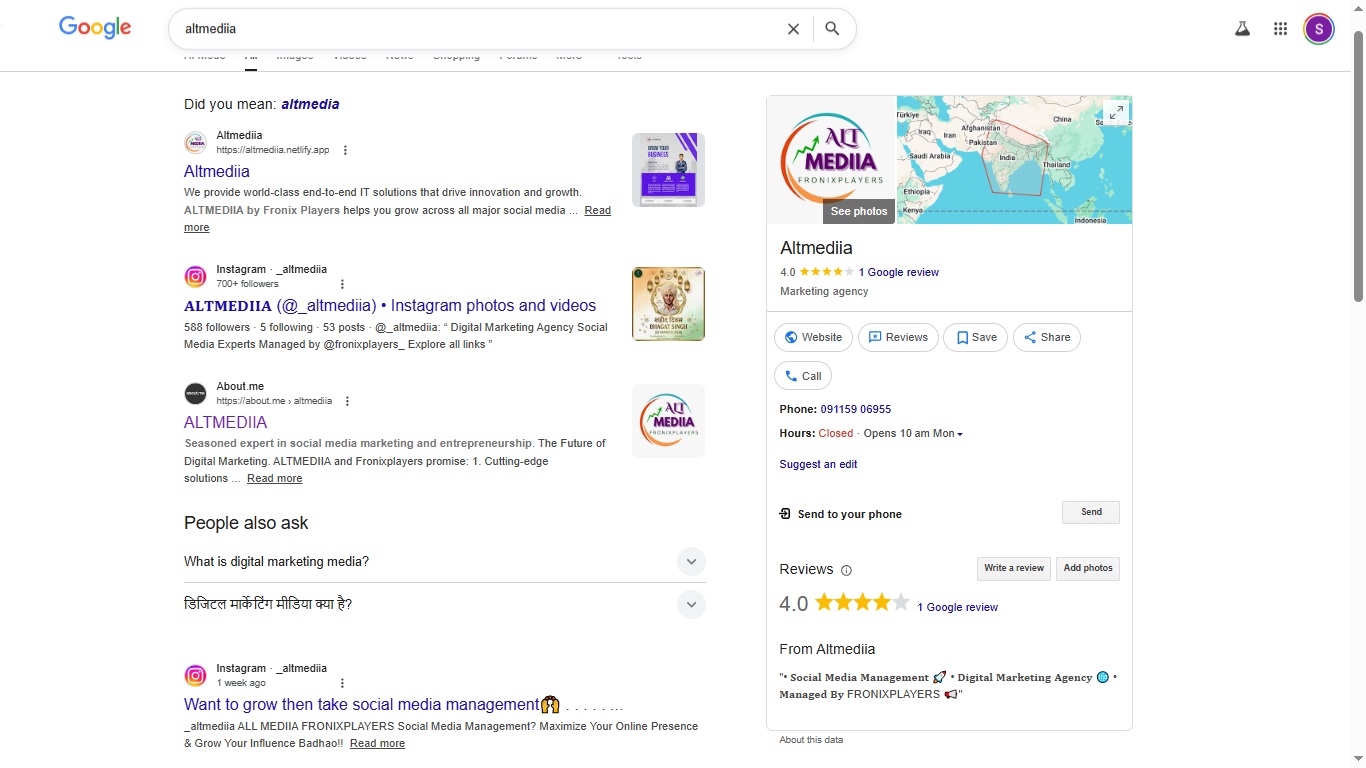Viewport: 1366px width, 768px height.
Task: Expand the Hindi digital marketing question
Action: point(691,604)
